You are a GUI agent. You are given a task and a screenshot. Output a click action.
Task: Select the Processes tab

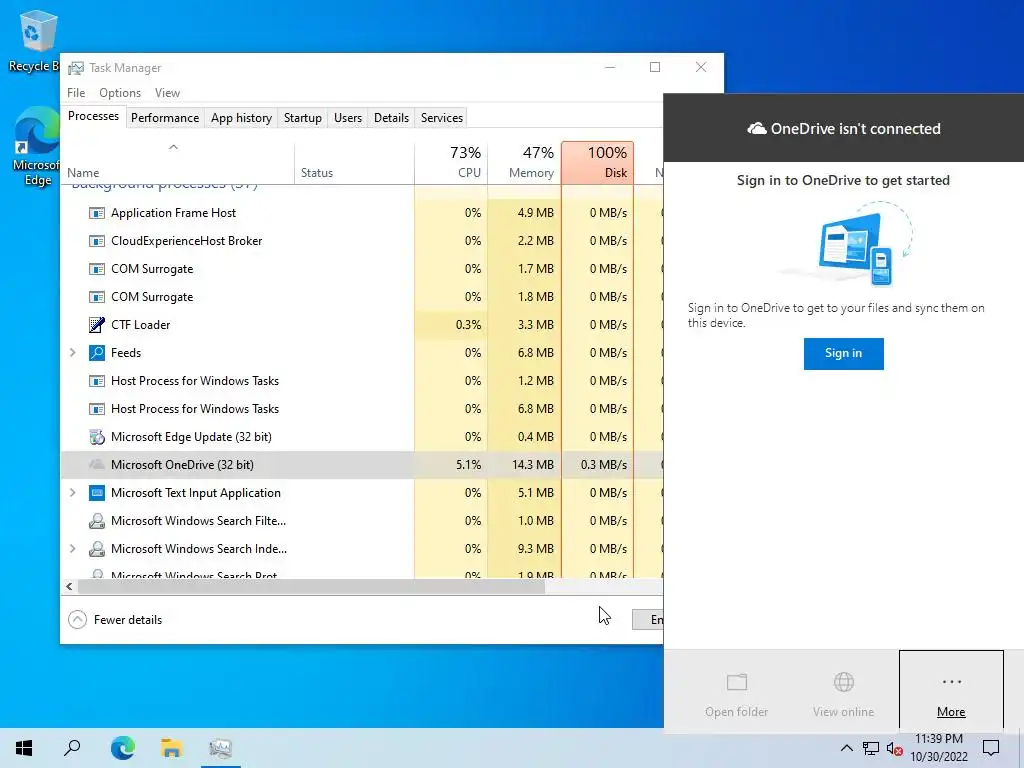coord(93,116)
